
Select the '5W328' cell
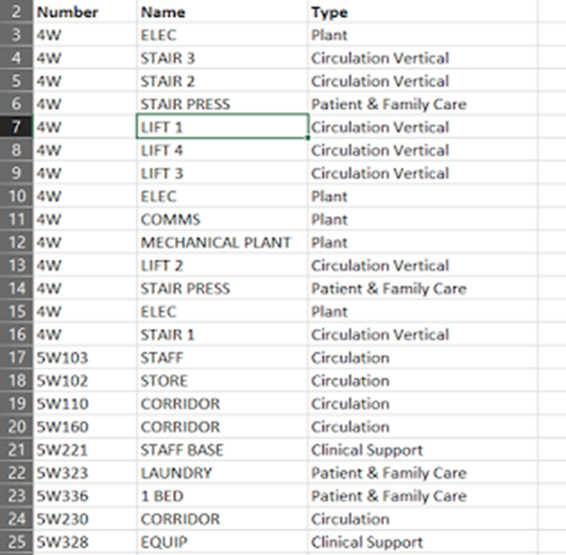coord(85,542)
